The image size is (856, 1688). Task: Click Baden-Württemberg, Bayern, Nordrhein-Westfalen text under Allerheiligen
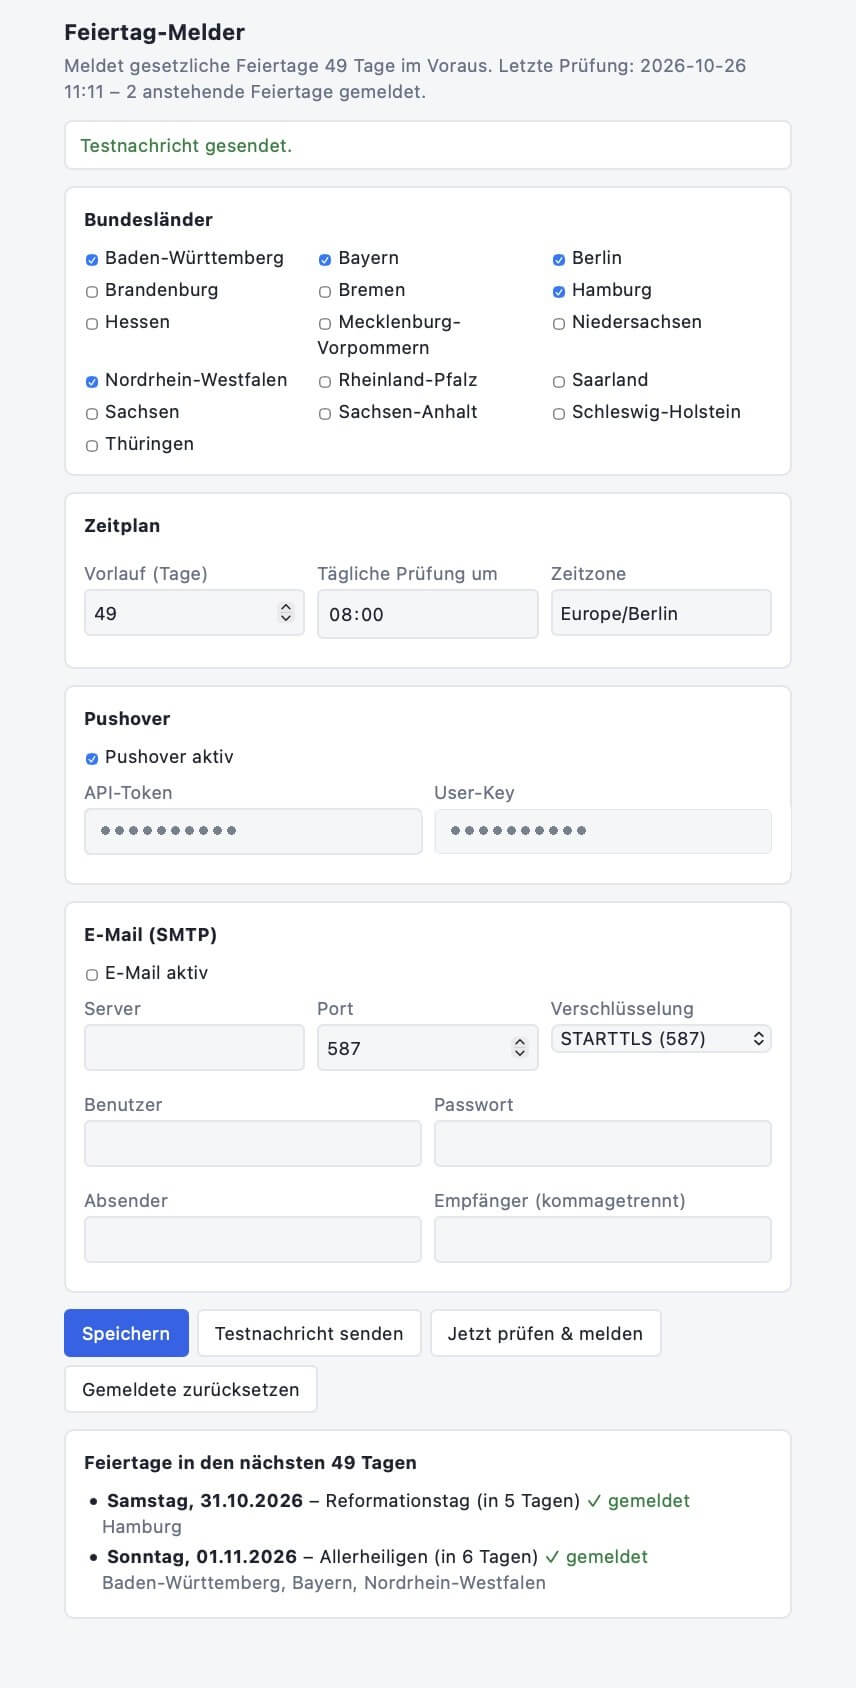pyautogui.click(x=324, y=1582)
